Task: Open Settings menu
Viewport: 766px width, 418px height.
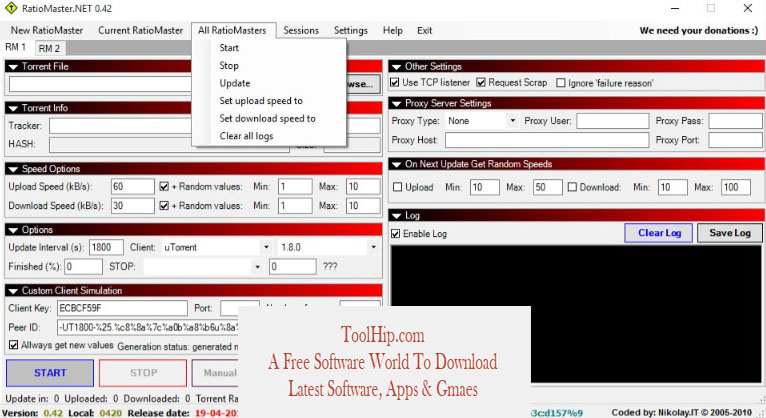Action: coord(351,30)
